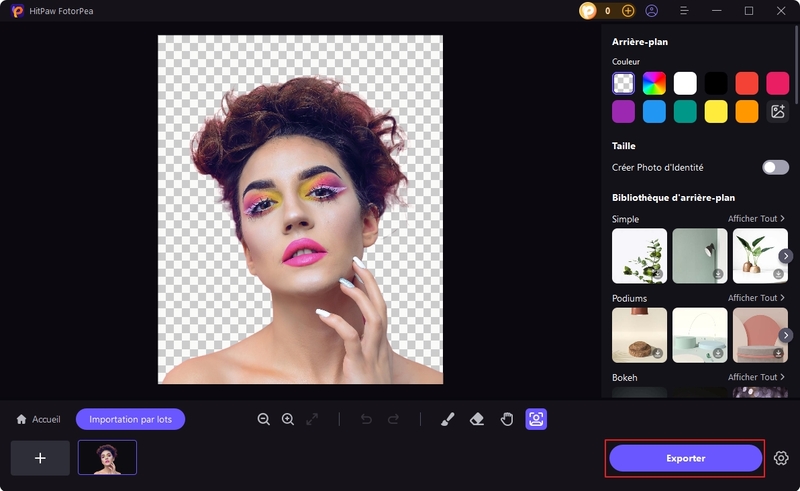Zoom in on the canvas
Viewport: 800px width, 491px height.
(x=288, y=419)
